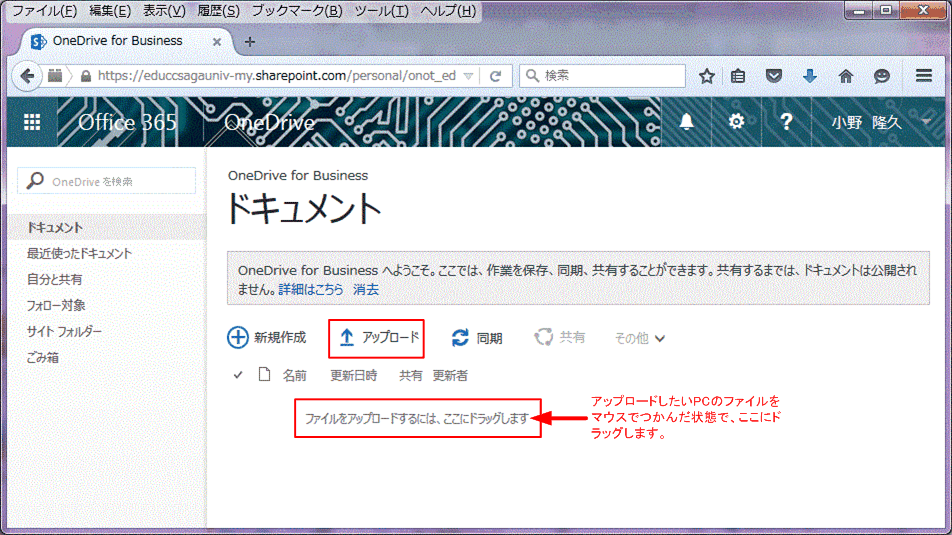Open the URL history dropdown arrow
The image size is (952, 535).
pos(468,76)
